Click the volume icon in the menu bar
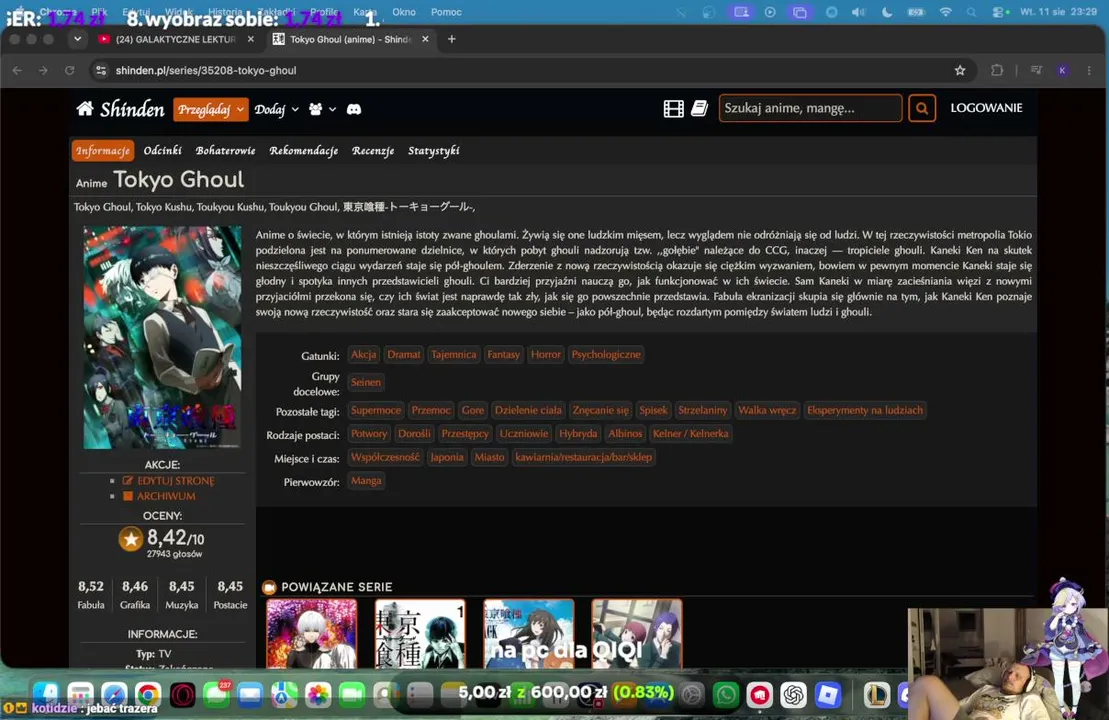This screenshot has height=720, width=1109. (859, 12)
